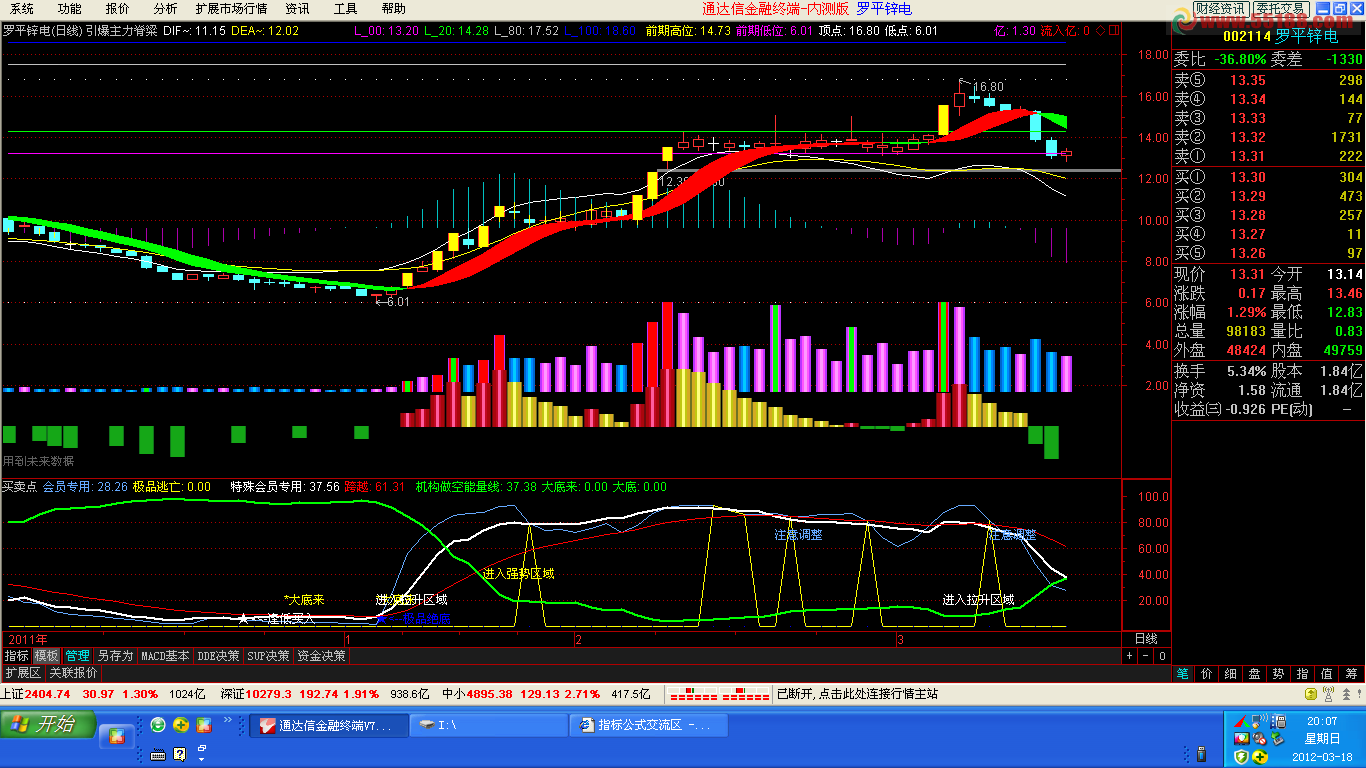
Task: Select the 价 tab in the quote panel
Action: (x=1207, y=674)
